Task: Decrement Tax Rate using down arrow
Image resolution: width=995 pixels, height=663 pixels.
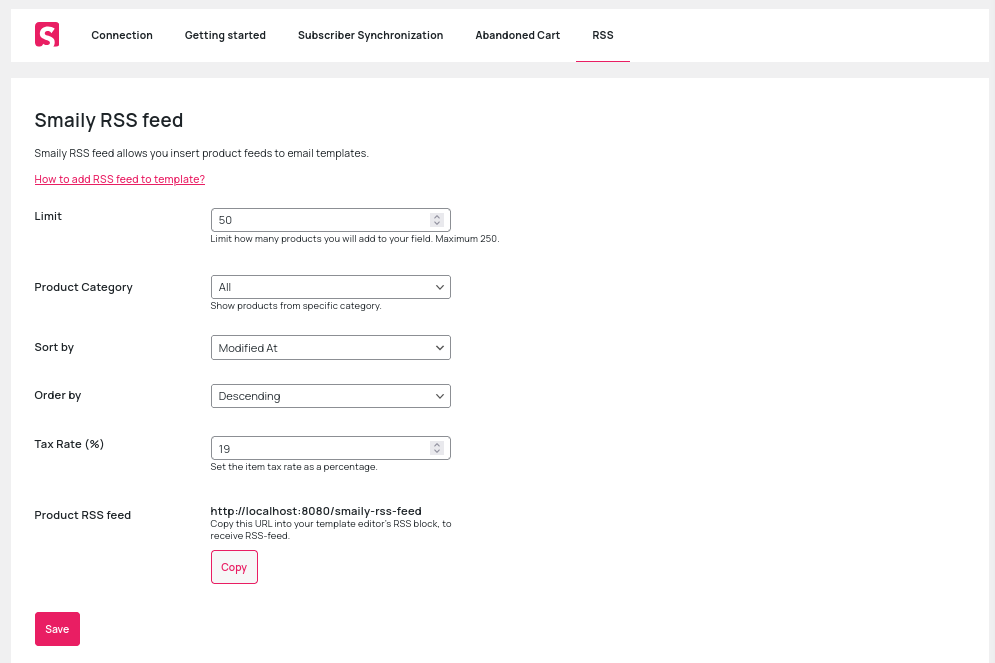Action: pos(437,452)
